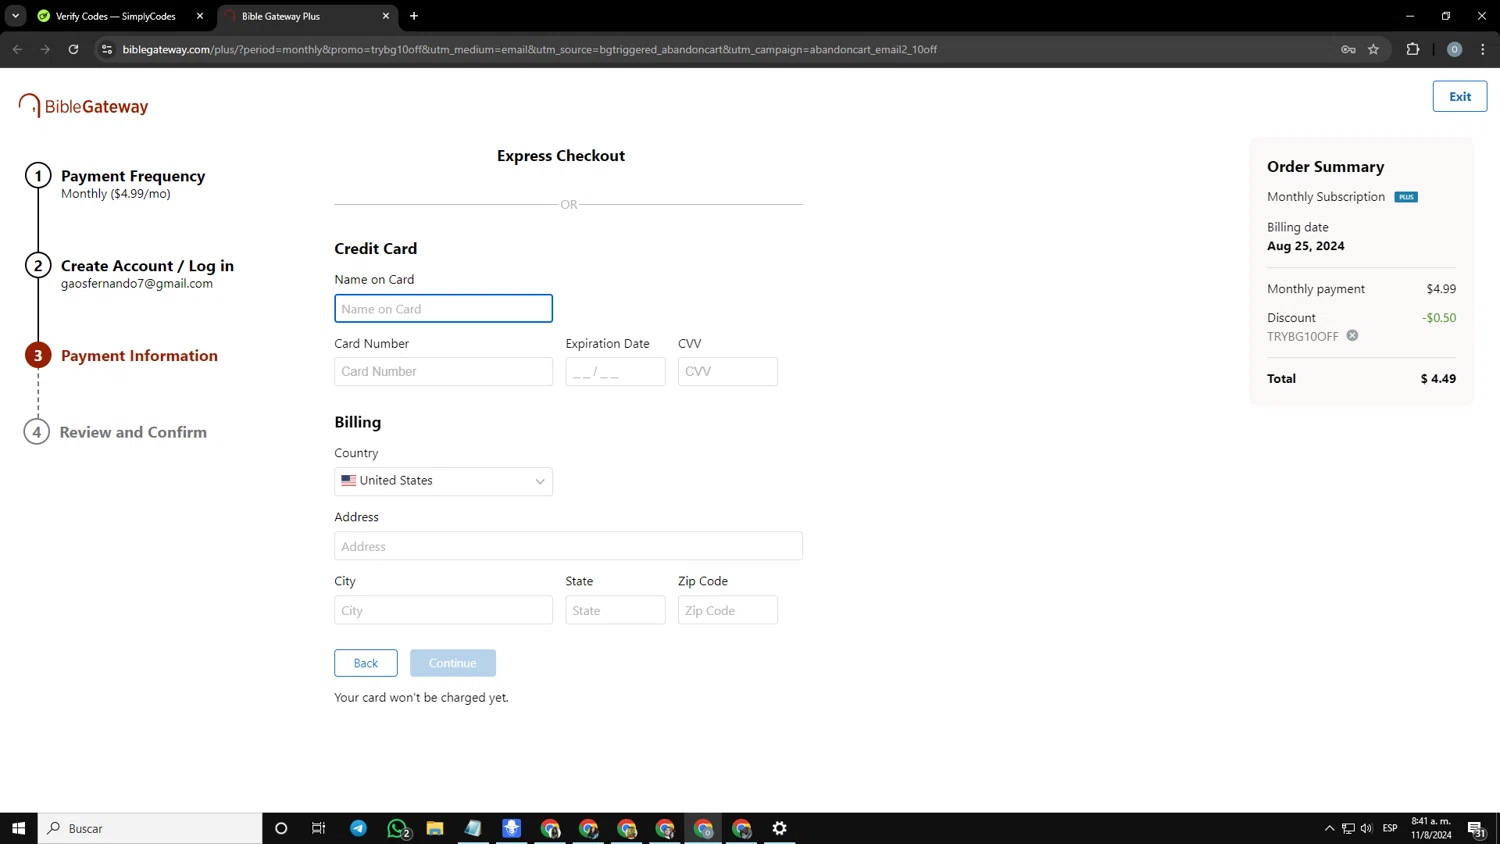Image resolution: width=1500 pixels, height=844 pixels.
Task: Remove the TRYBG10OFF discount code
Action: click(1352, 336)
